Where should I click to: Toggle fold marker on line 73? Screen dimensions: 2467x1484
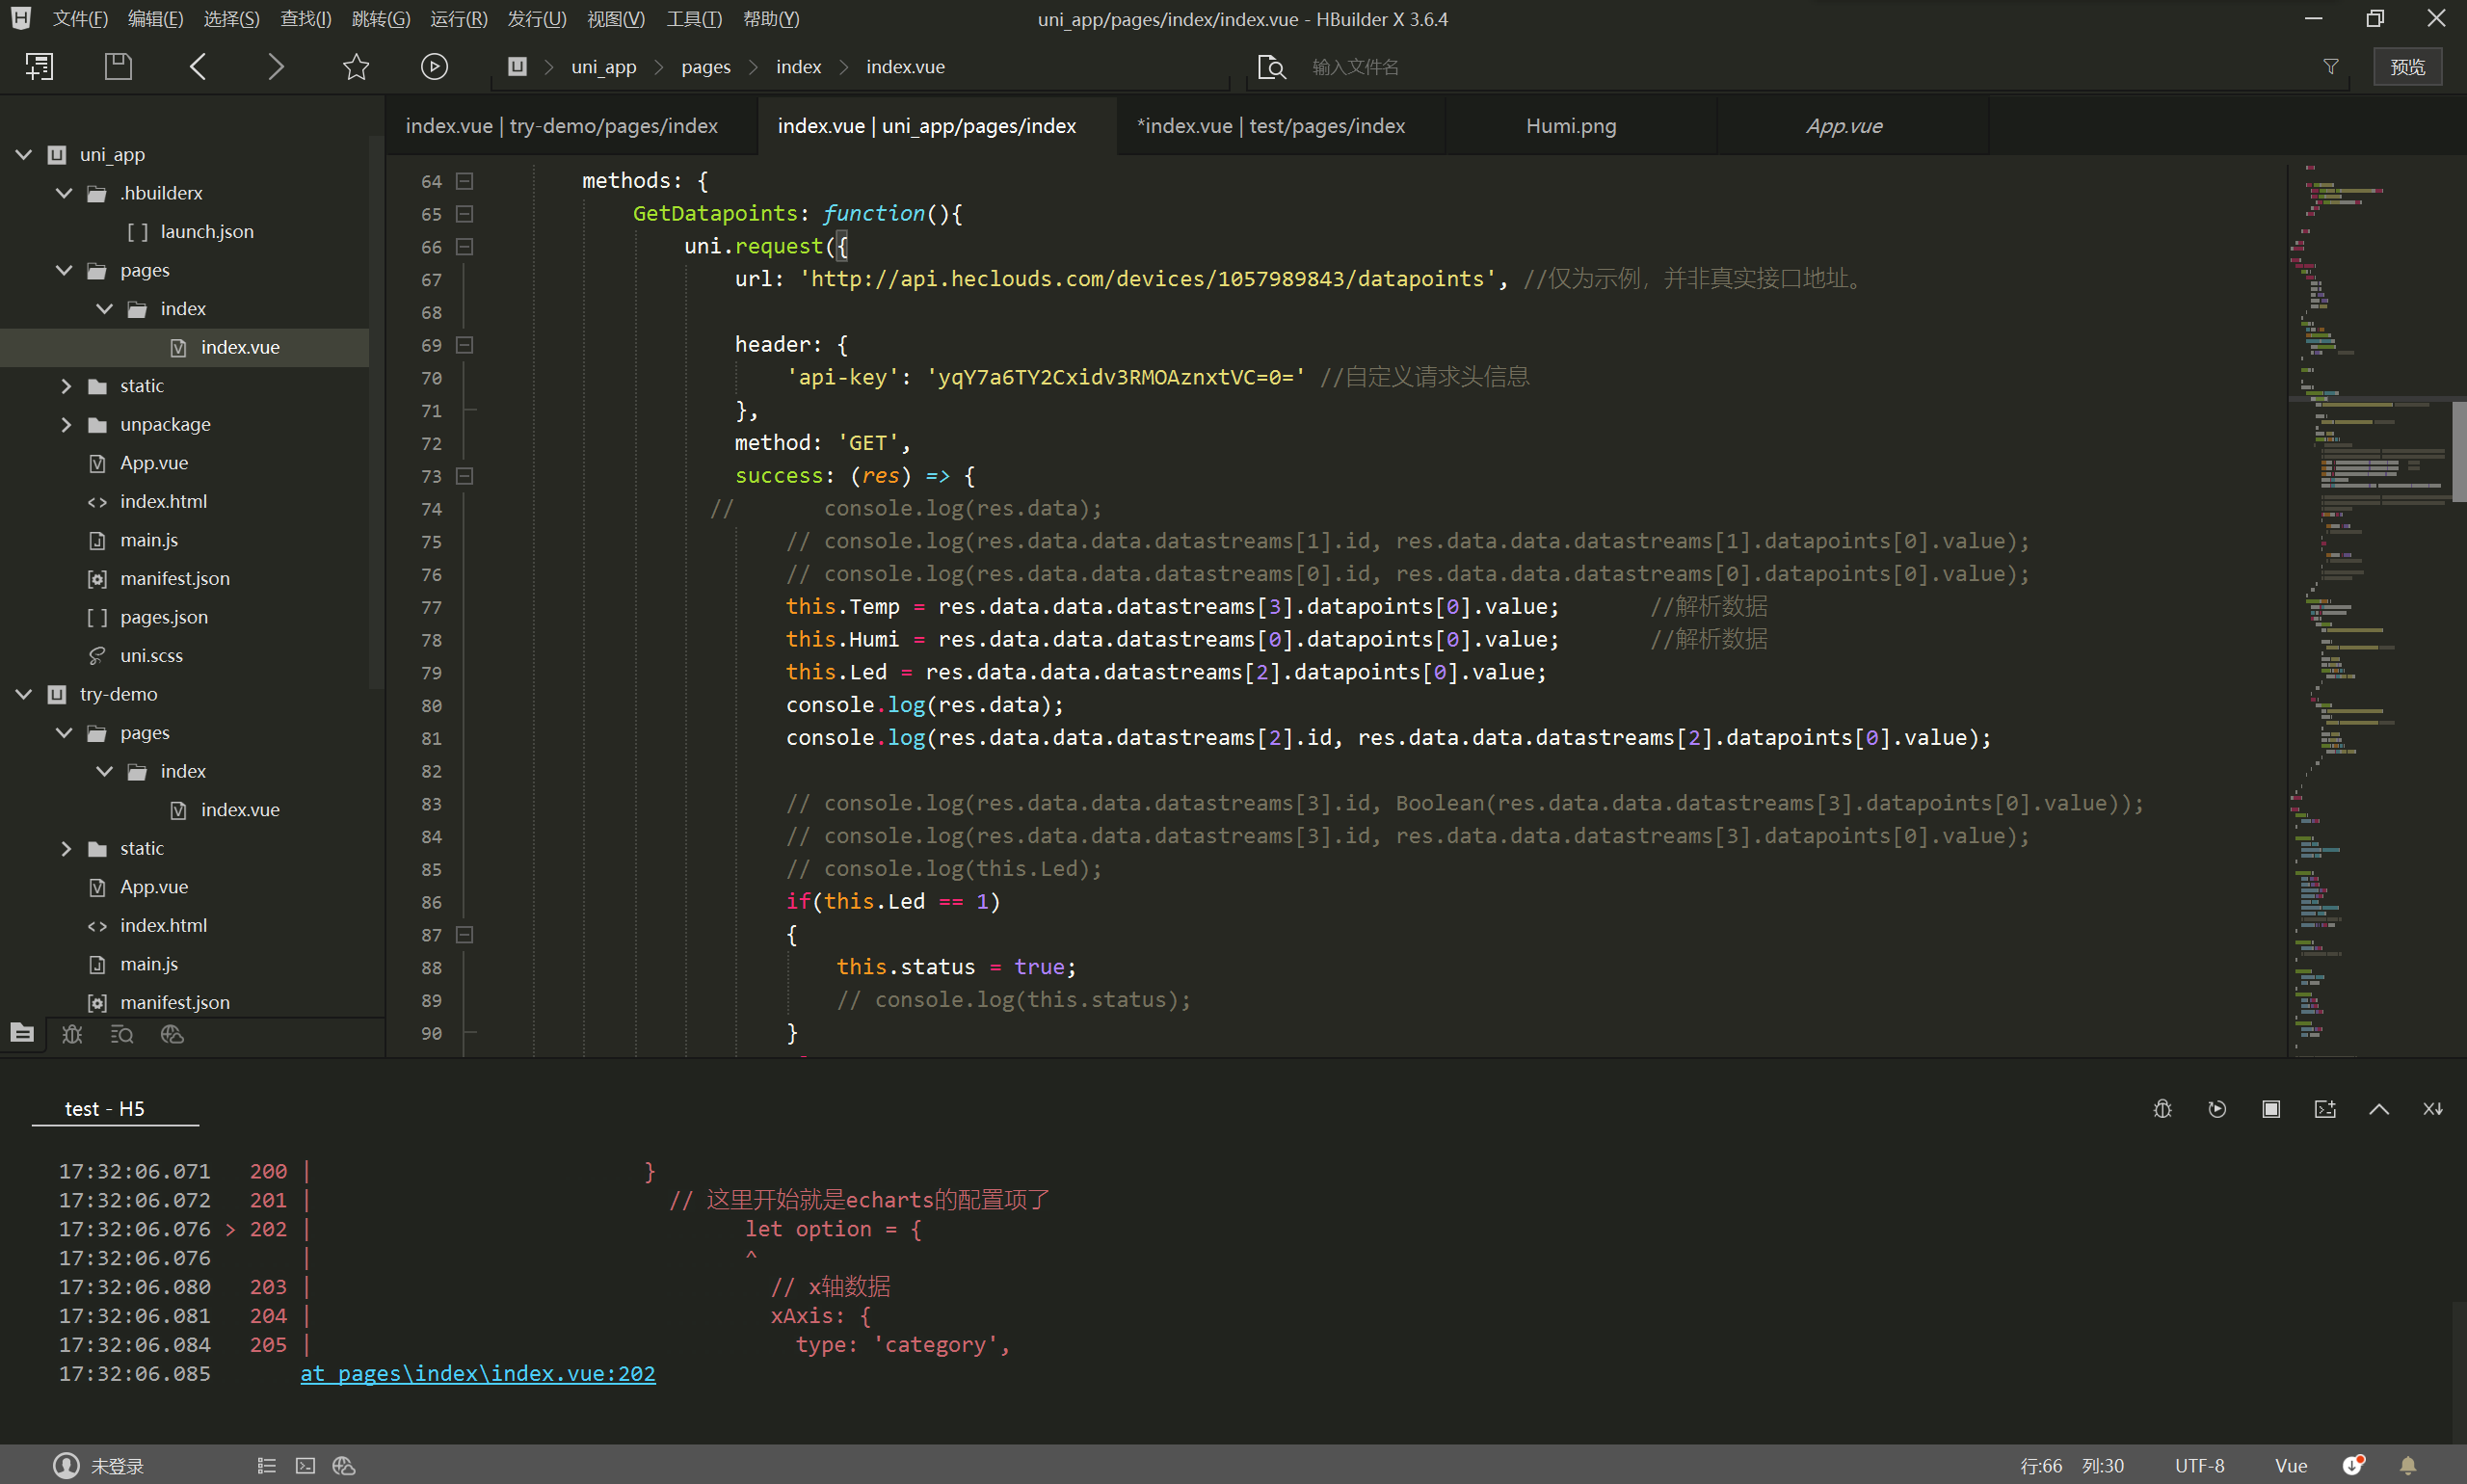[465, 476]
